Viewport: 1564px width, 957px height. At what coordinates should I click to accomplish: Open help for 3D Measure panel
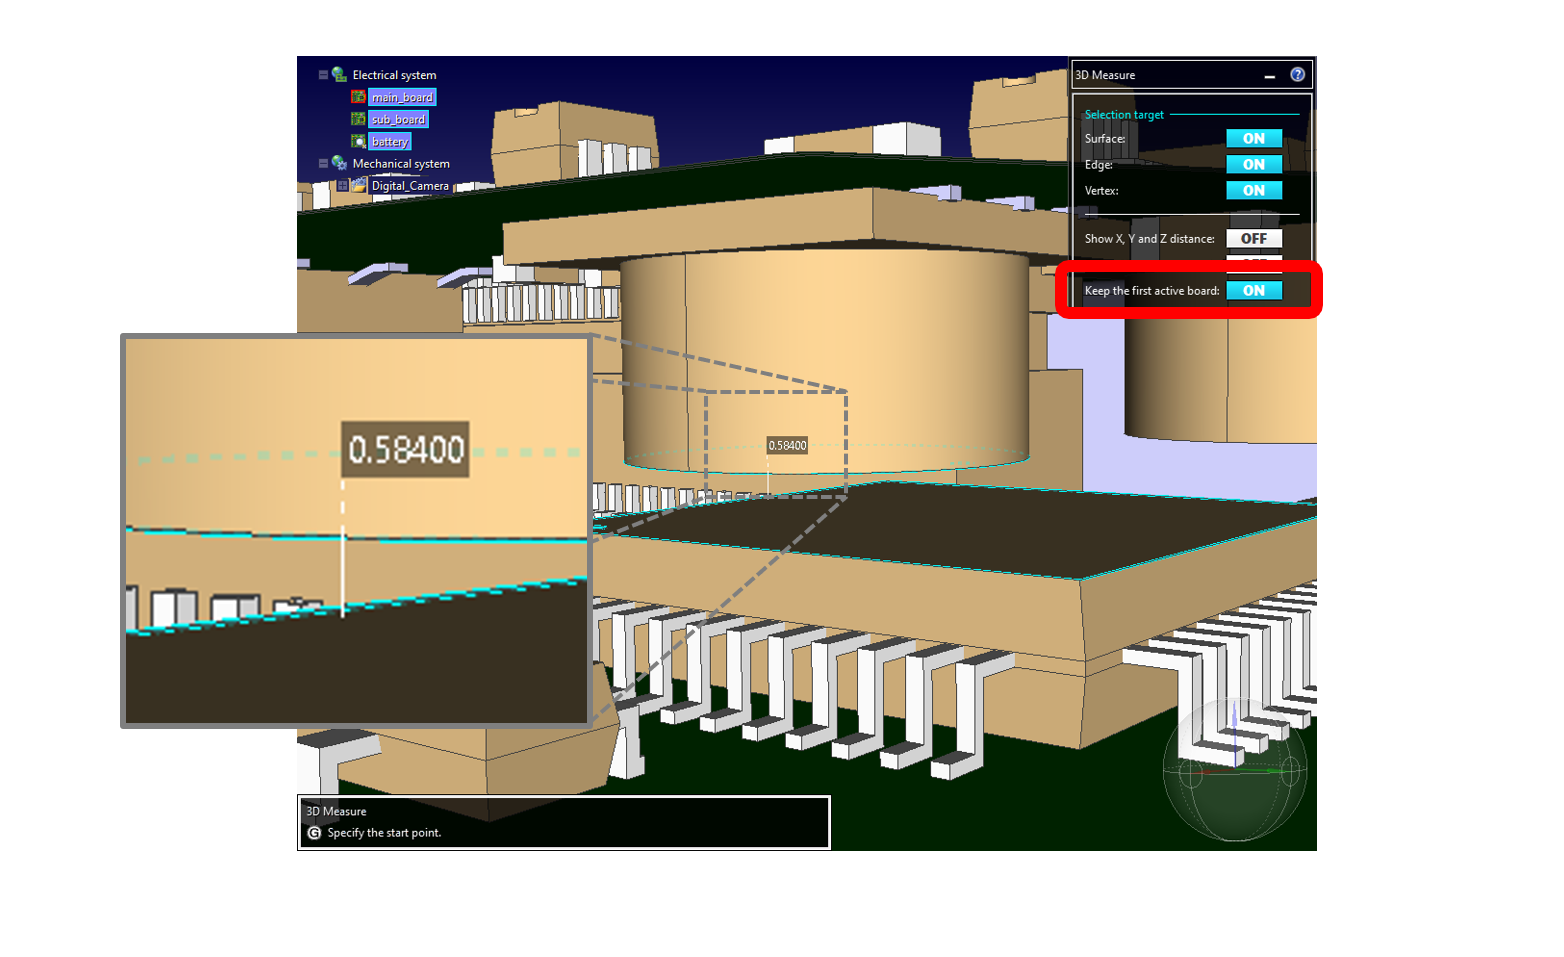coord(1297,75)
